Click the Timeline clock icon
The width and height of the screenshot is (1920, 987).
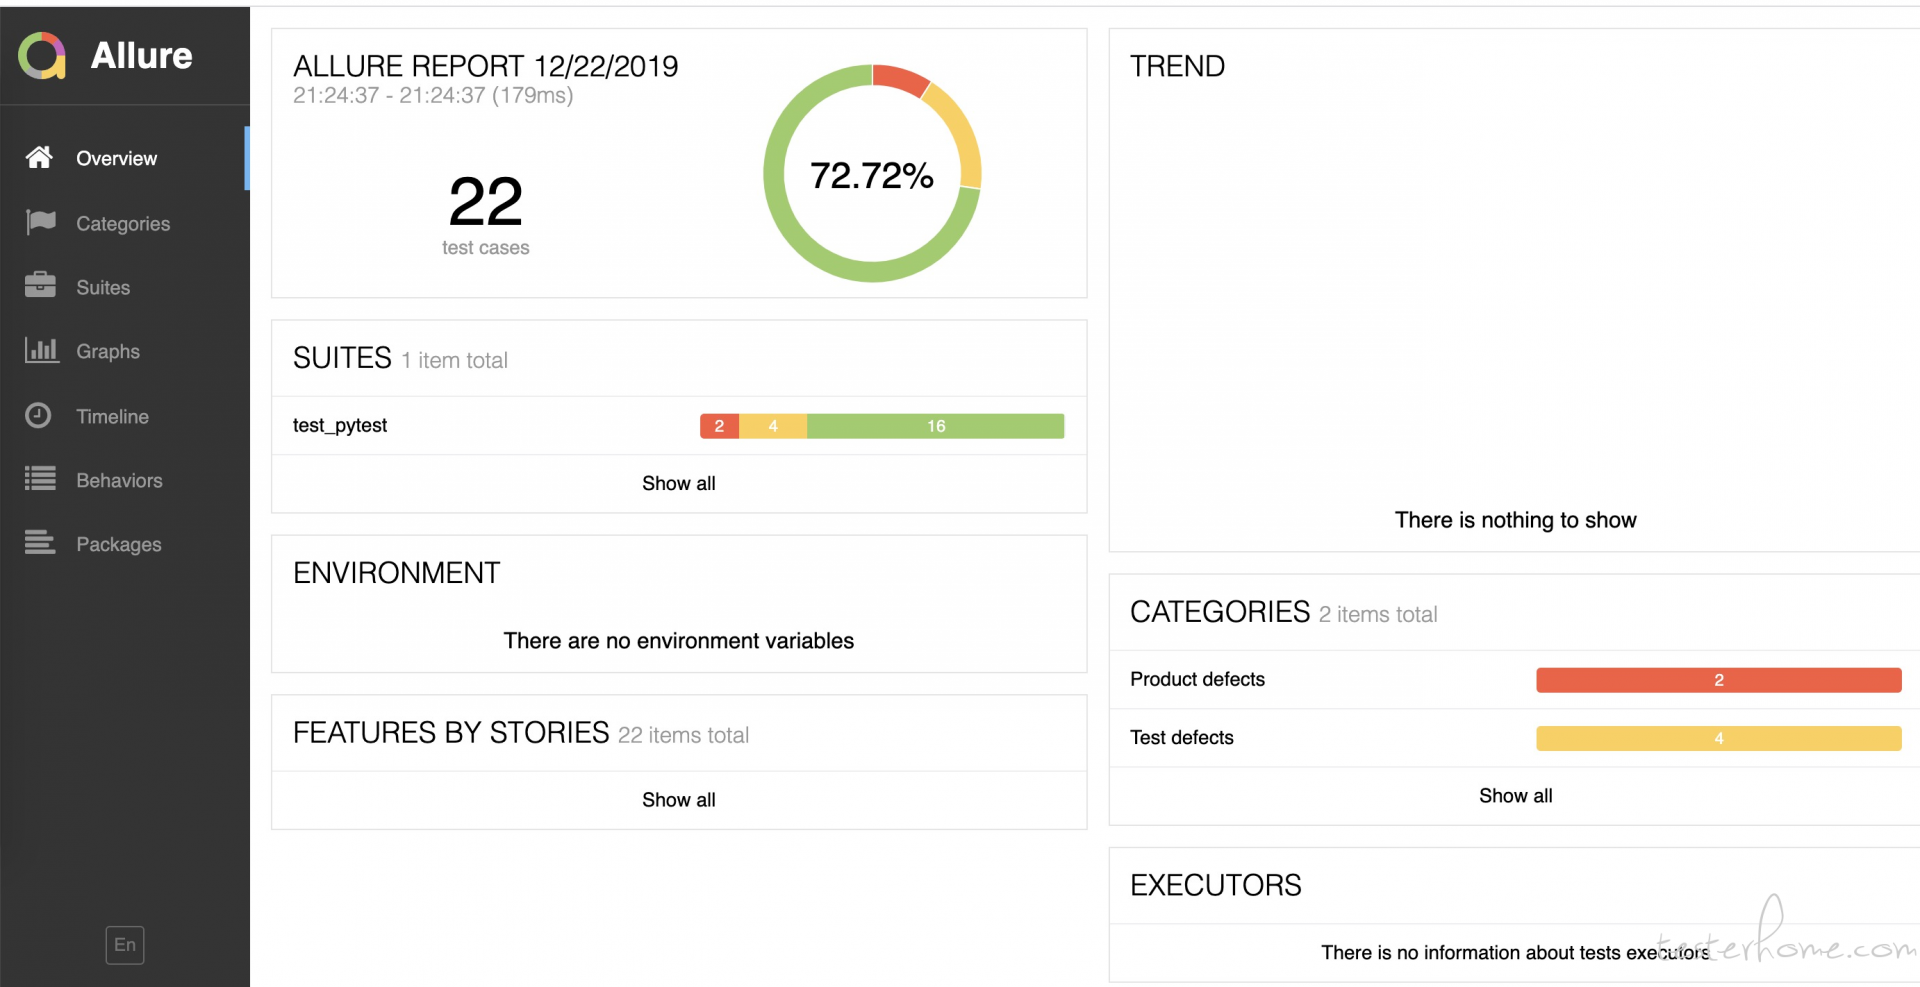[x=38, y=415]
